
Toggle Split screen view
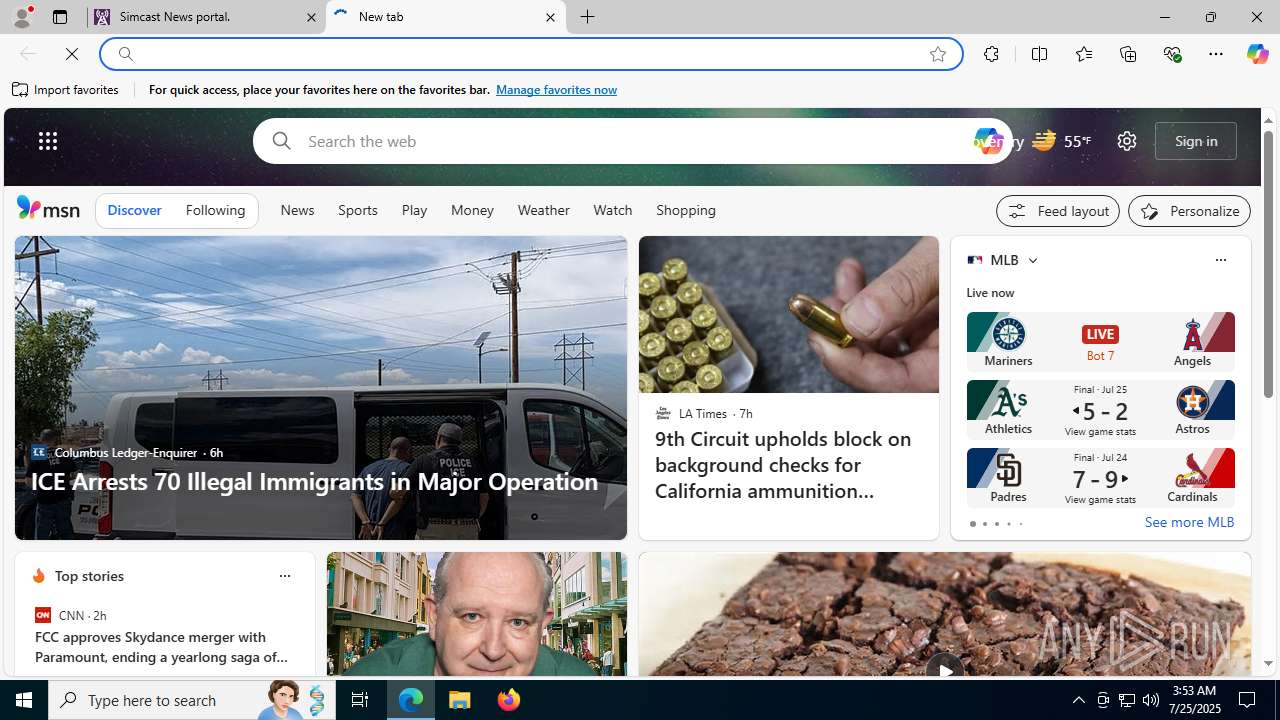(1039, 54)
